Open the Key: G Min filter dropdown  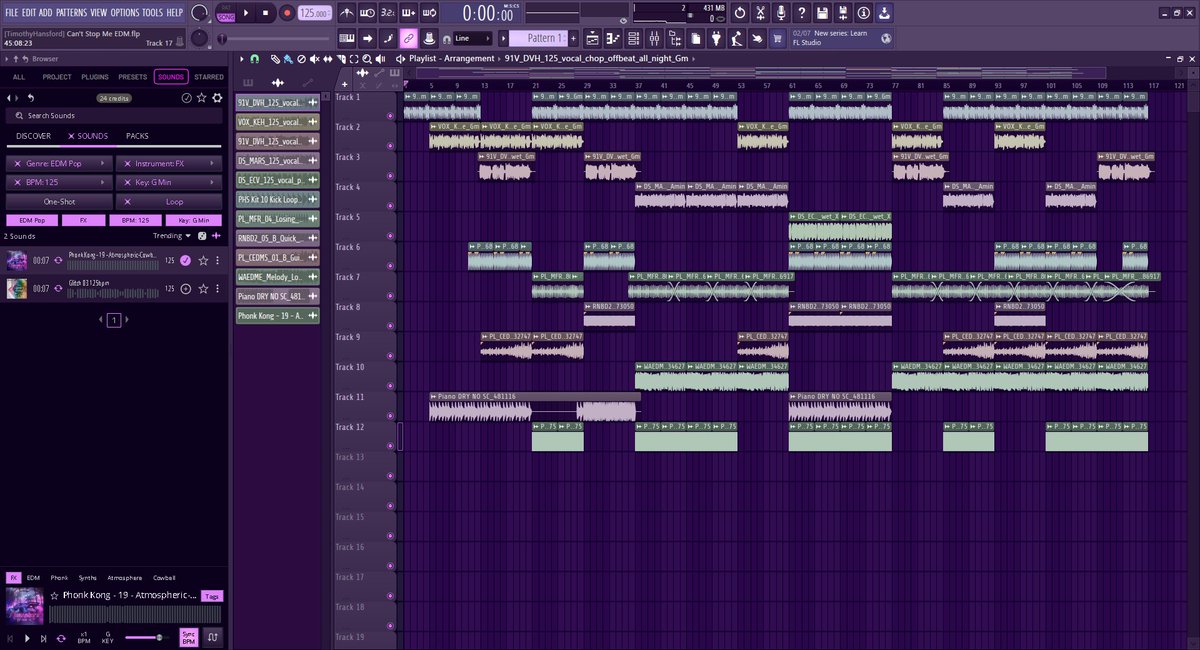pyautogui.click(x=169, y=182)
